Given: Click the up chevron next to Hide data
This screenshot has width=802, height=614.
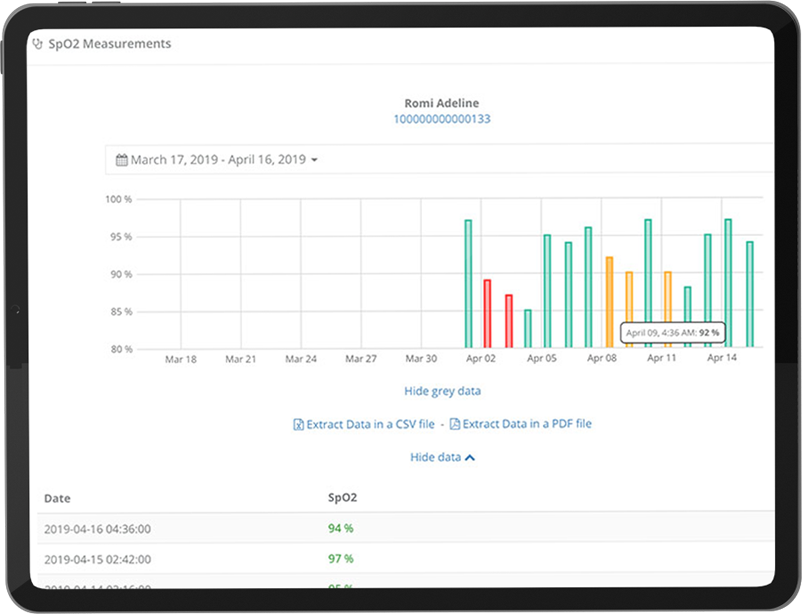Looking at the screenshot, I should coord(471,457).
